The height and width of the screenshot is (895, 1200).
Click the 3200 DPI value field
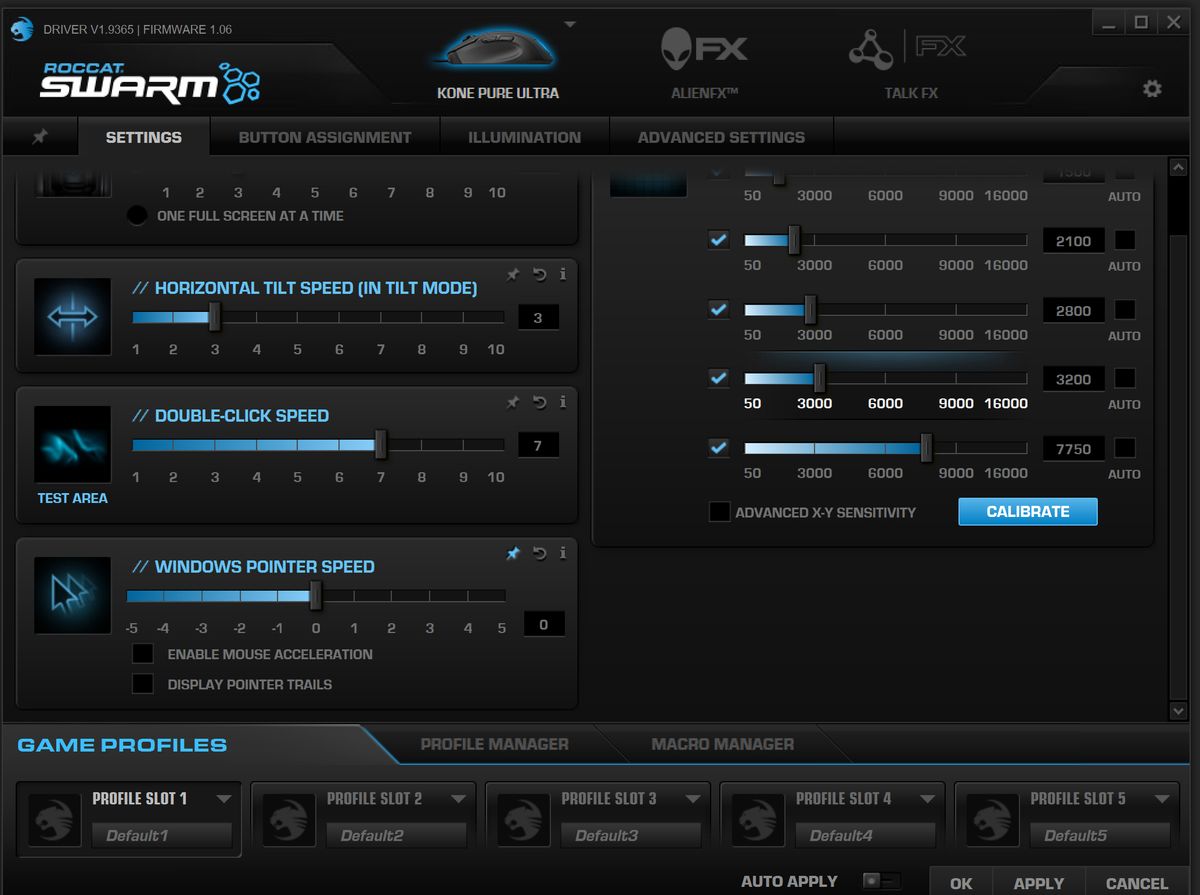click(1073, 380)
